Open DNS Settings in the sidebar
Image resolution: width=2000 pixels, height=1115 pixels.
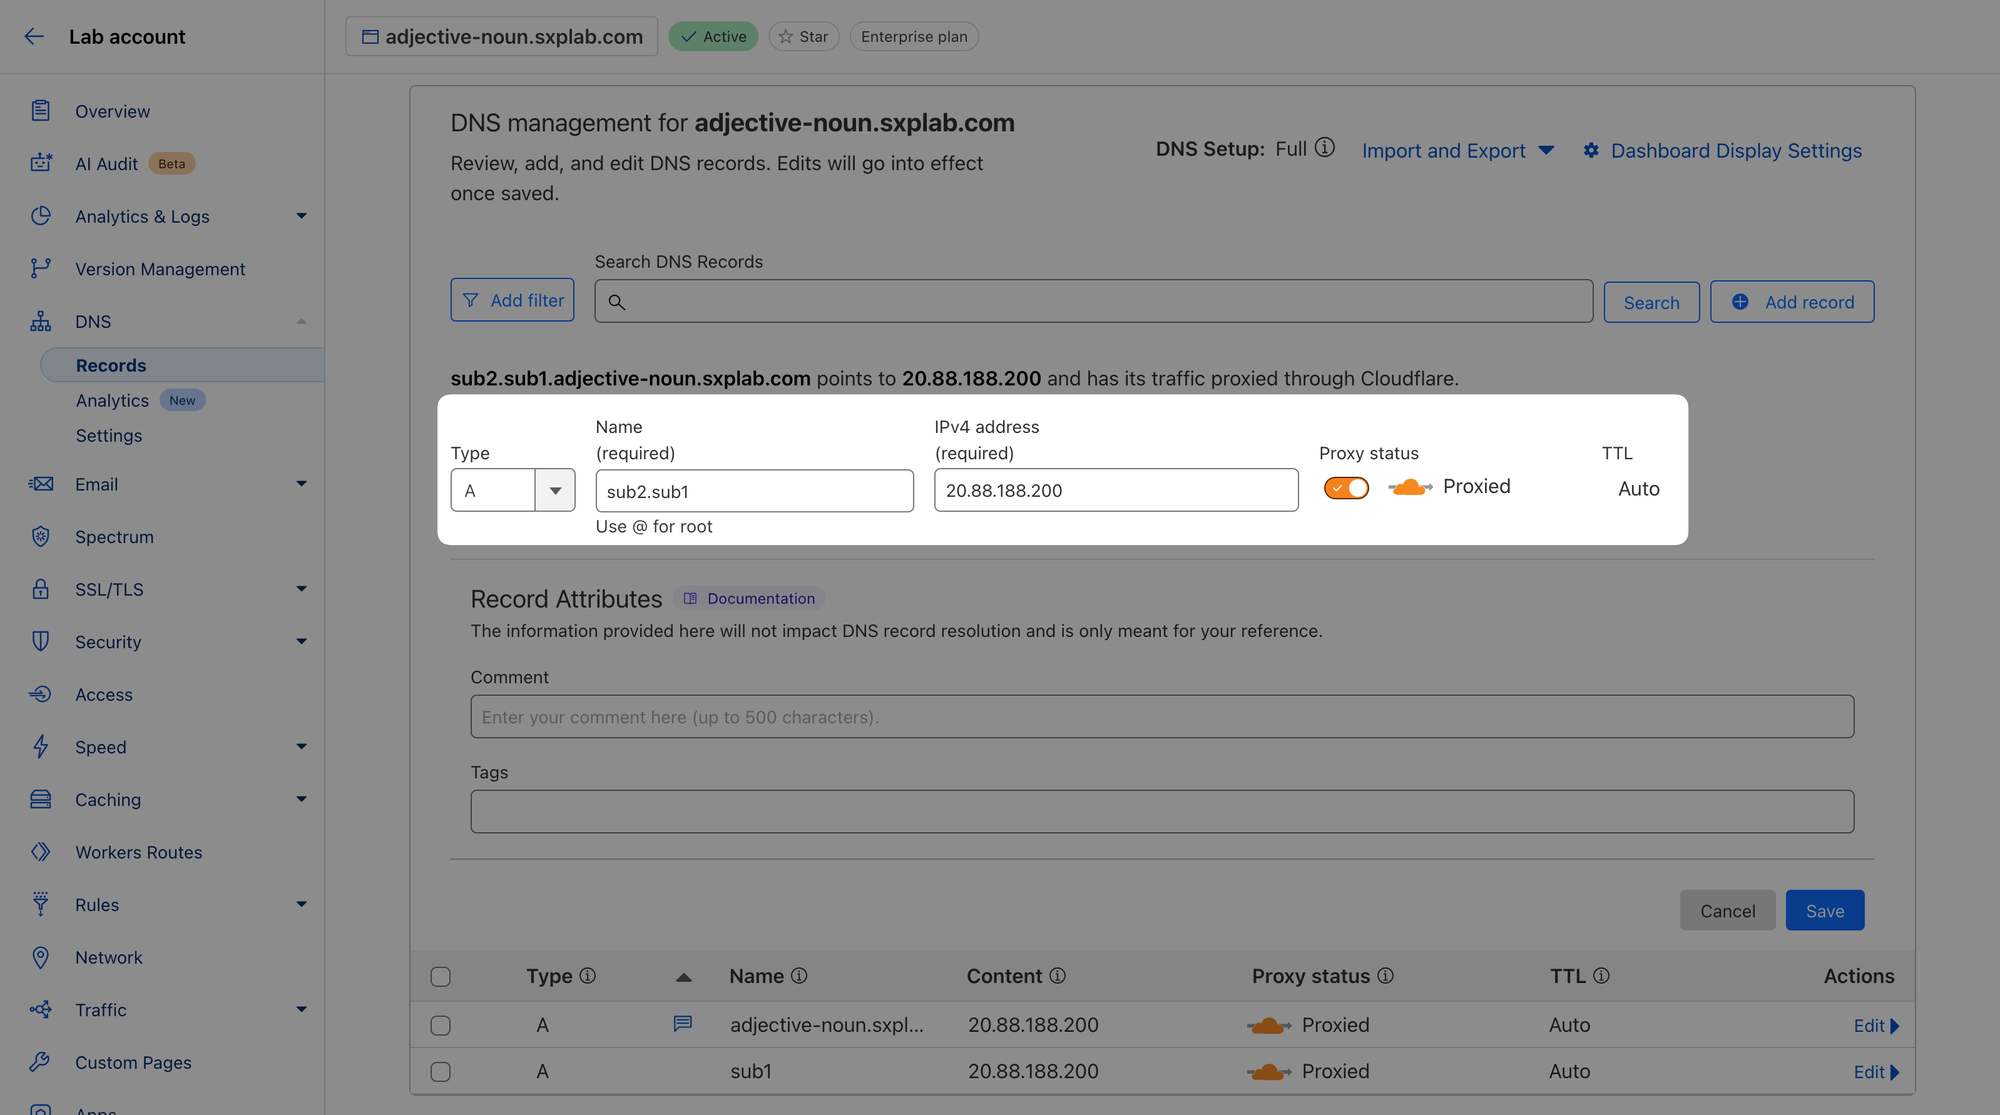pyautogui.click(x=109, y=436)
